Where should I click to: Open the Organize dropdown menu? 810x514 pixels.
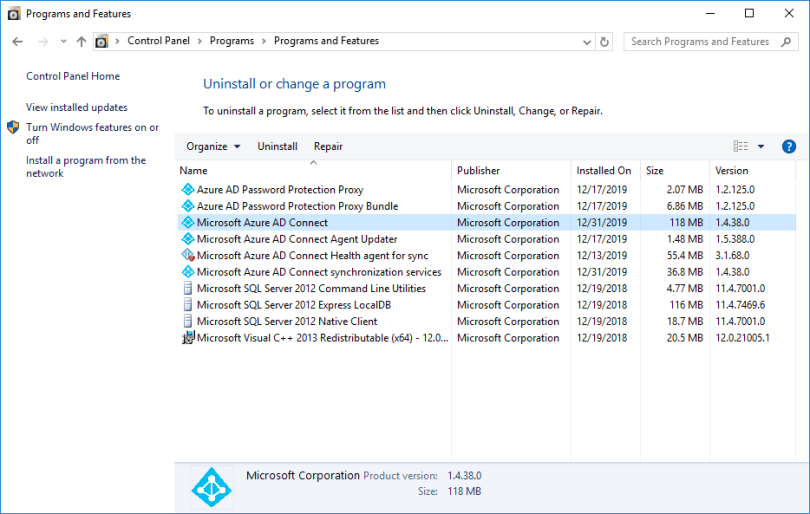coord(213,146)
